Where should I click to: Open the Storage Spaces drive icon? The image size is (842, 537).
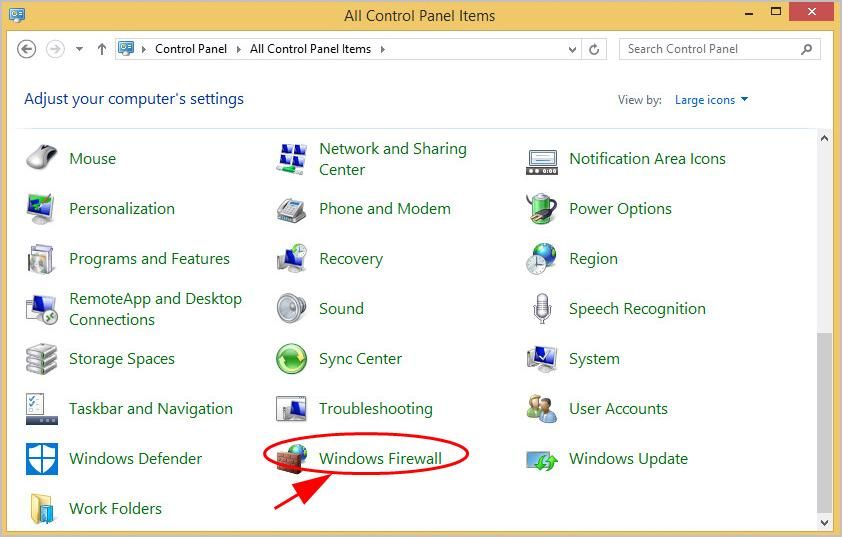(42, 359)
